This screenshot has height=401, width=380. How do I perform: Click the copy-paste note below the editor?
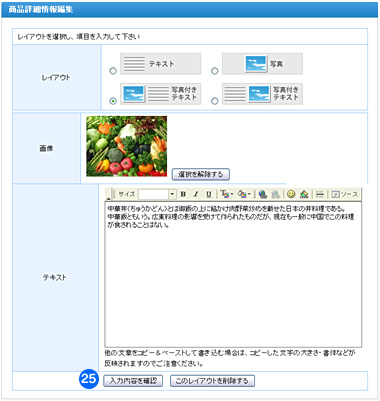230,358
